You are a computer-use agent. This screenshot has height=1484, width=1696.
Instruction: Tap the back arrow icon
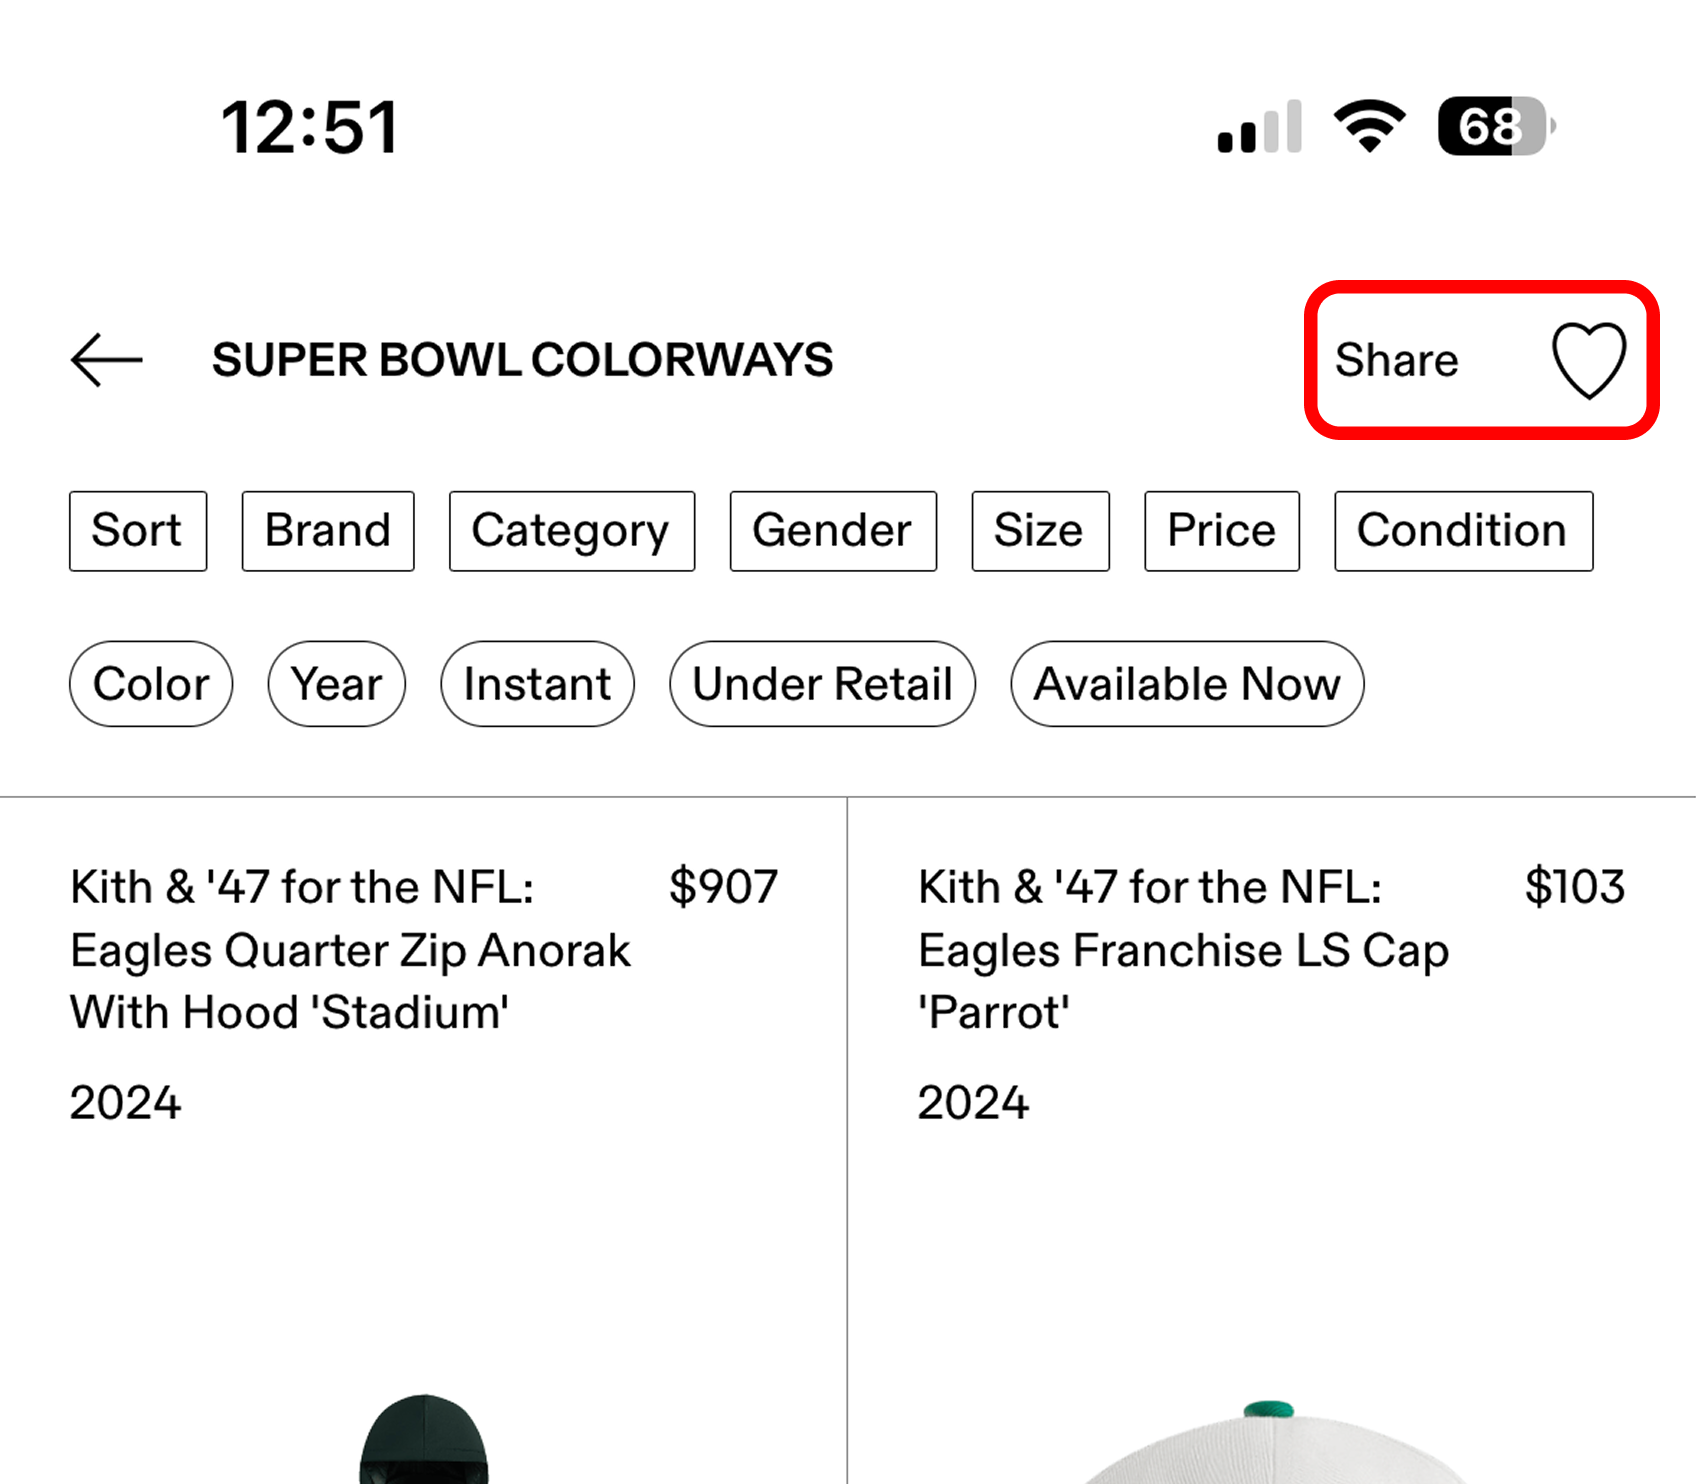pos(106,360)
